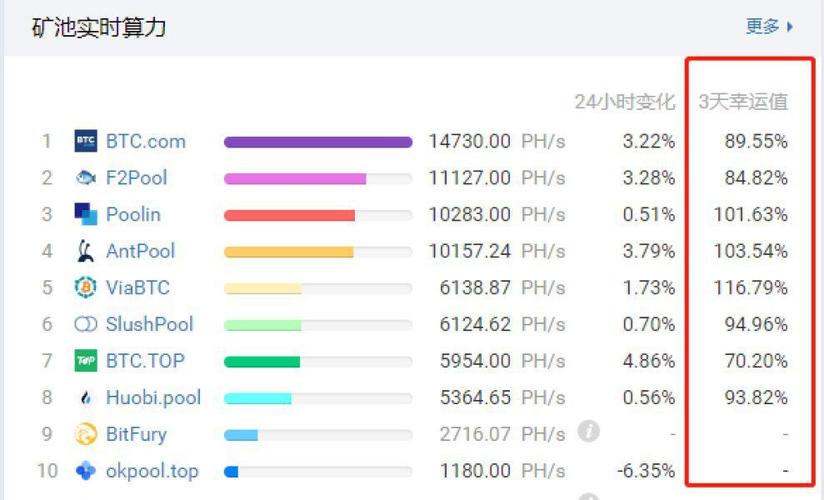Click the 6138.87 hashrate value

(475, 288)
